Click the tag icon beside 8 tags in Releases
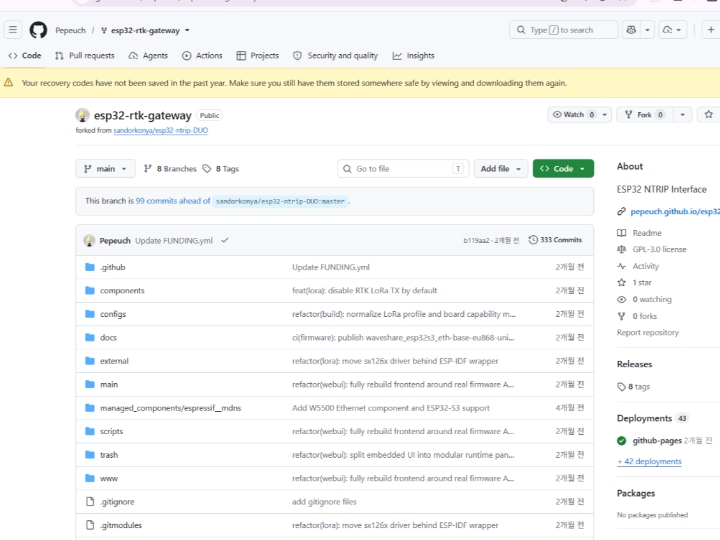Viewport: 720px width, 540px height. [621, 387]
